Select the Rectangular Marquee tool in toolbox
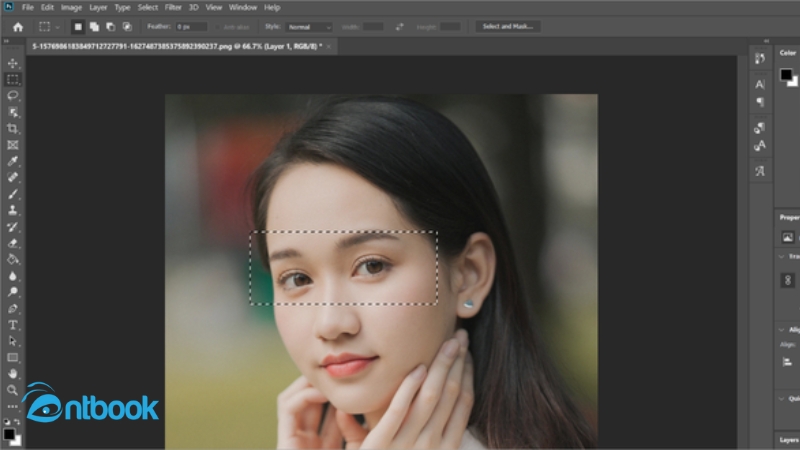Screen dimensions: 800x450 13,80
